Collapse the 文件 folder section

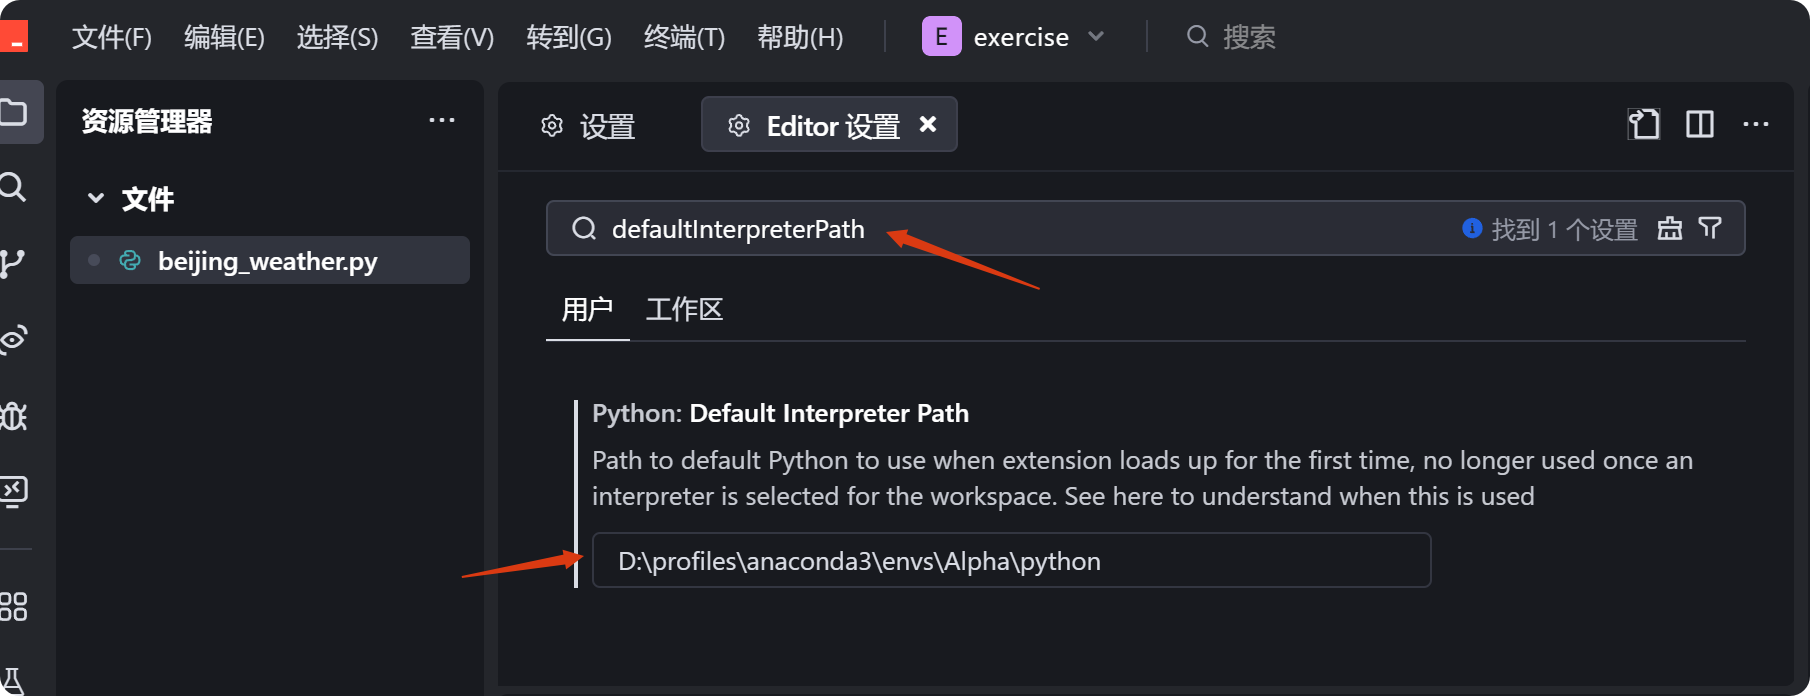point(97,199)
